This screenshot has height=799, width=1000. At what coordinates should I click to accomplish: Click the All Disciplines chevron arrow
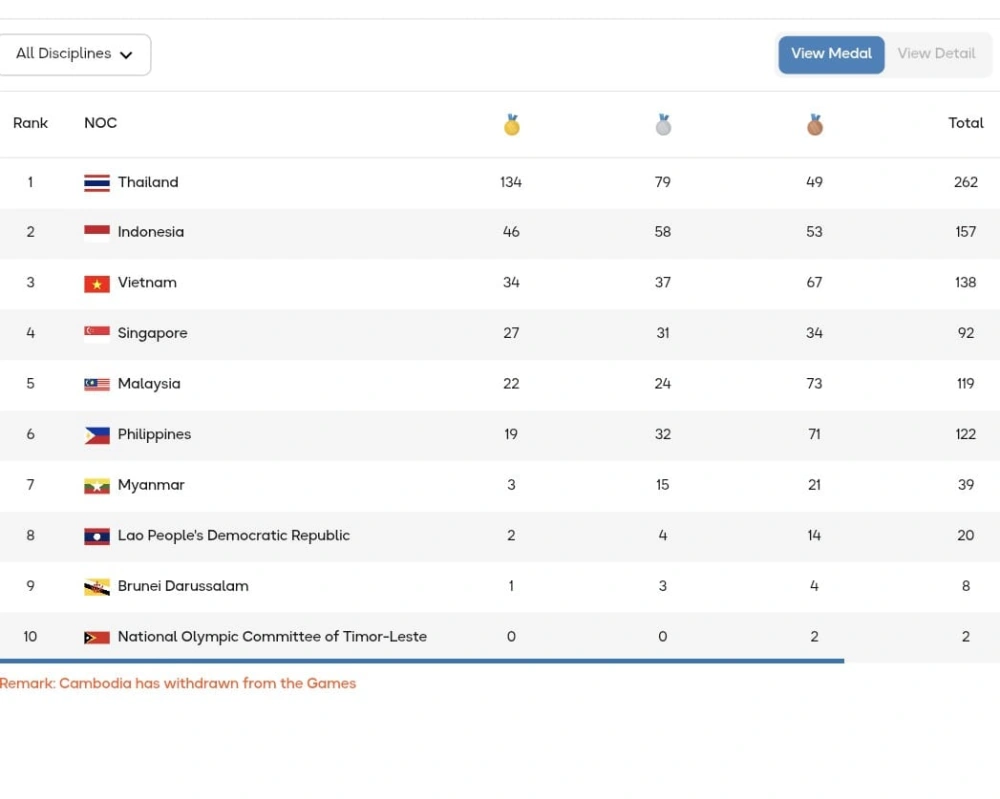(127, 55)
